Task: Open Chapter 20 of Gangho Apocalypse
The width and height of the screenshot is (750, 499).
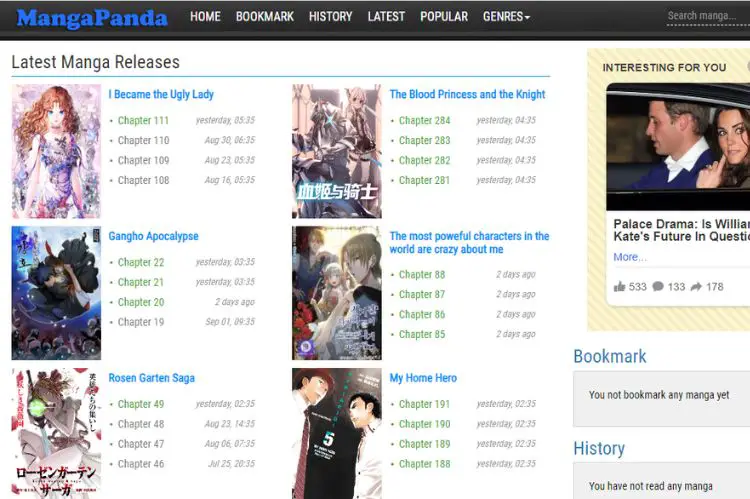Action: pyautogui.click(x=141, y=302)
